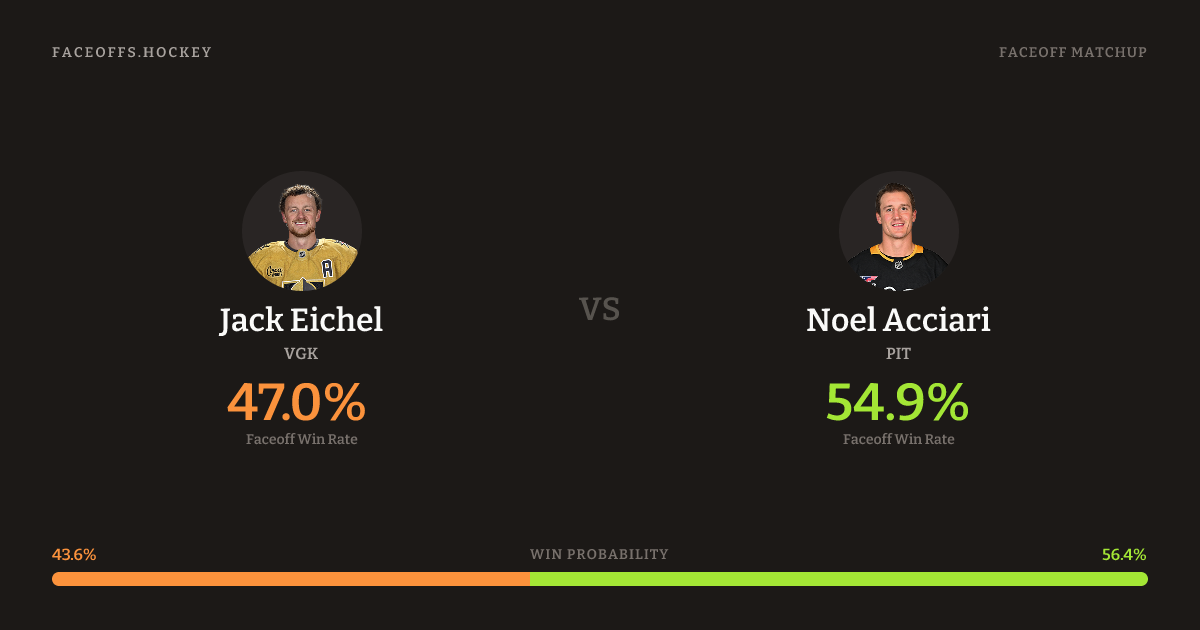Click the 56.4% win probability value

coord(1124,554)
